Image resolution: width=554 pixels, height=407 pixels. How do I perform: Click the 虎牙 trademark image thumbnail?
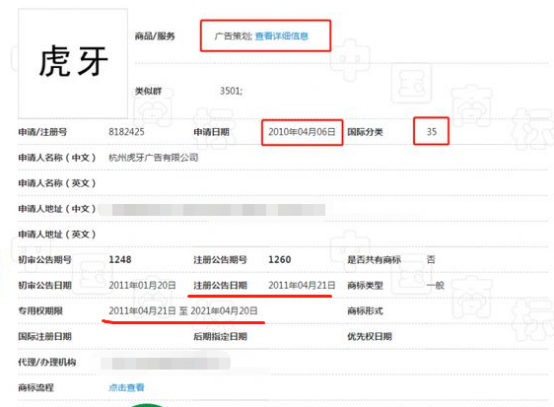pos(73,64)
